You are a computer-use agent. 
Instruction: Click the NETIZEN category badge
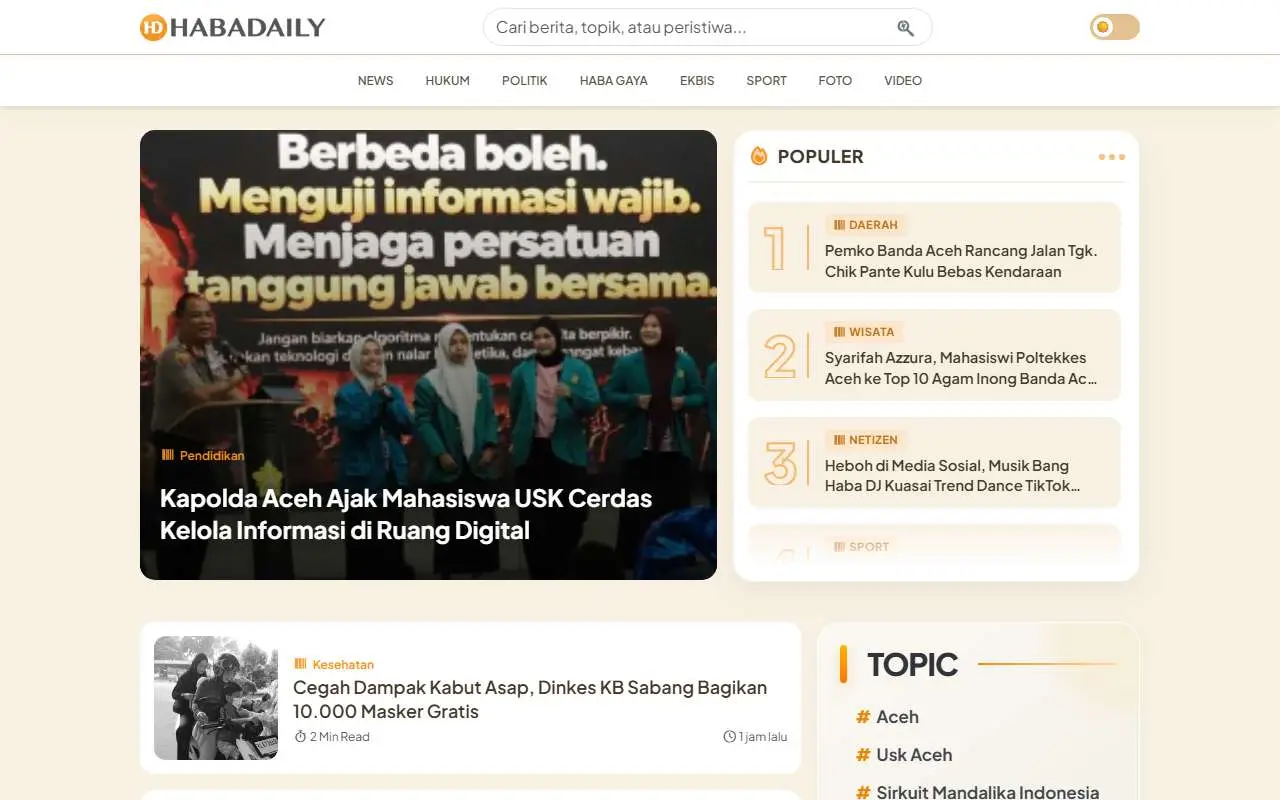pos(866,440)
